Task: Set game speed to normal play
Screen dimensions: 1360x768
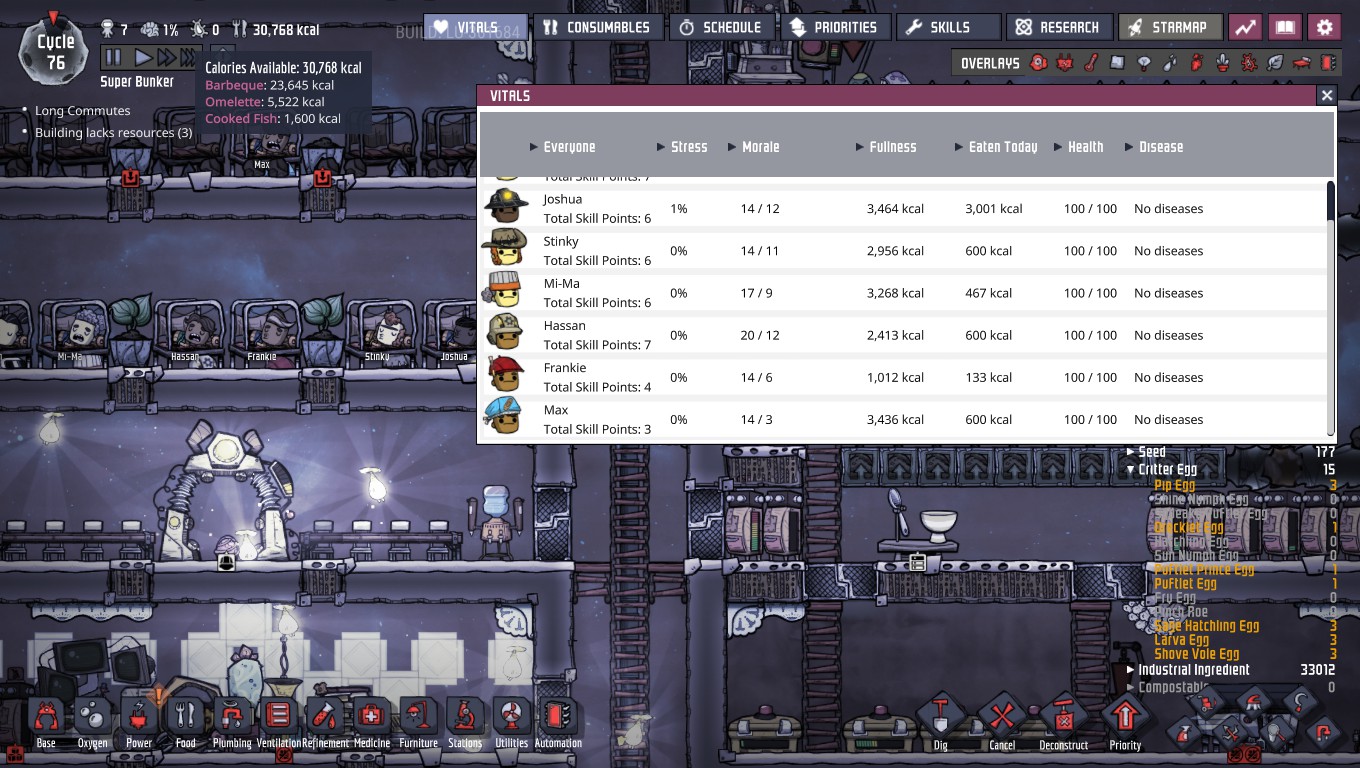Action: click(143, 58)
